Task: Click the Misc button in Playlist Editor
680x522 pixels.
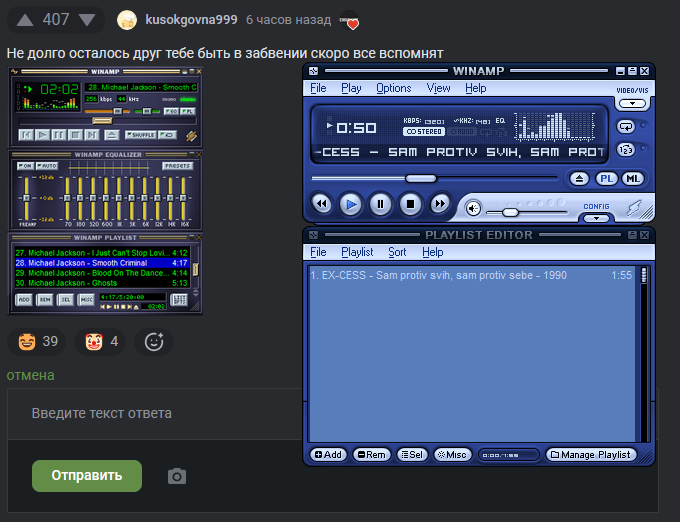Action: [x=452, y=455]
